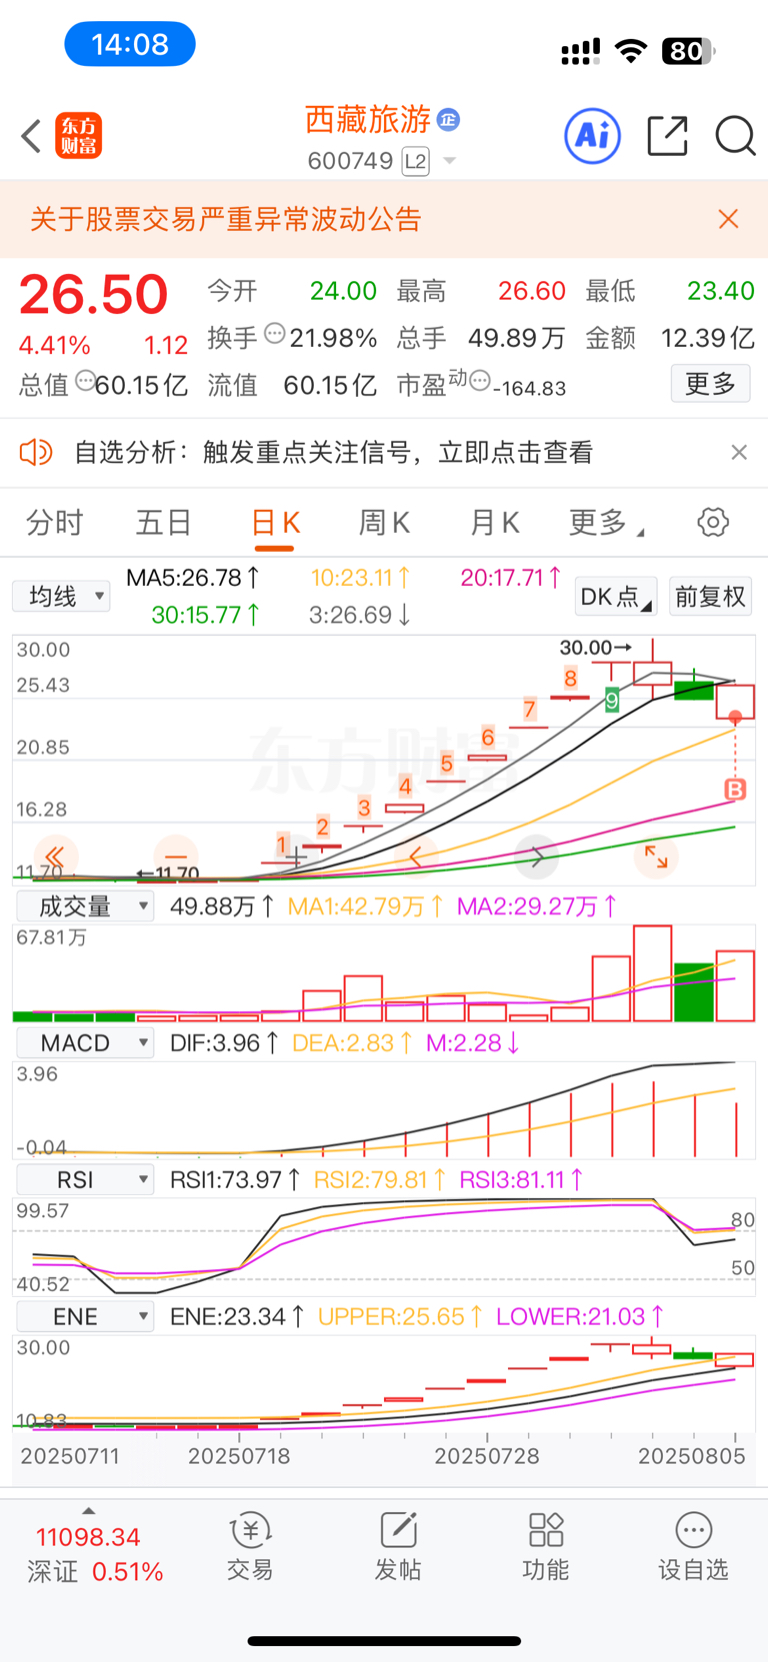Open 自选分析 signal message
The height and width of the screenshot is (1663, 768).
click(x=333, y=453)
